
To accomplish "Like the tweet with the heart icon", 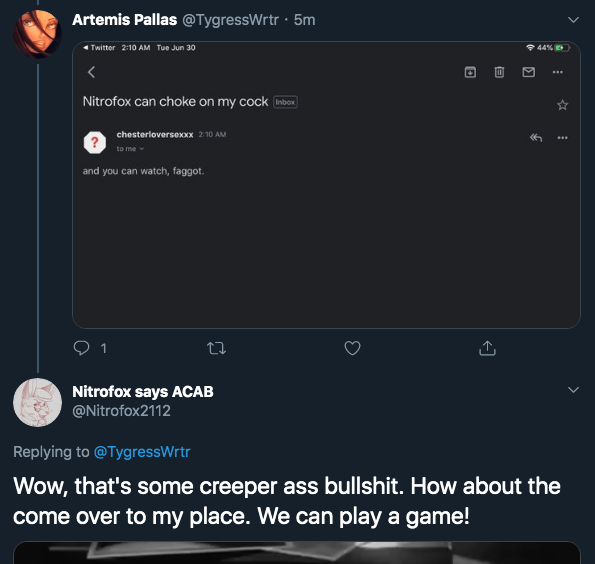I will point(352,348).
